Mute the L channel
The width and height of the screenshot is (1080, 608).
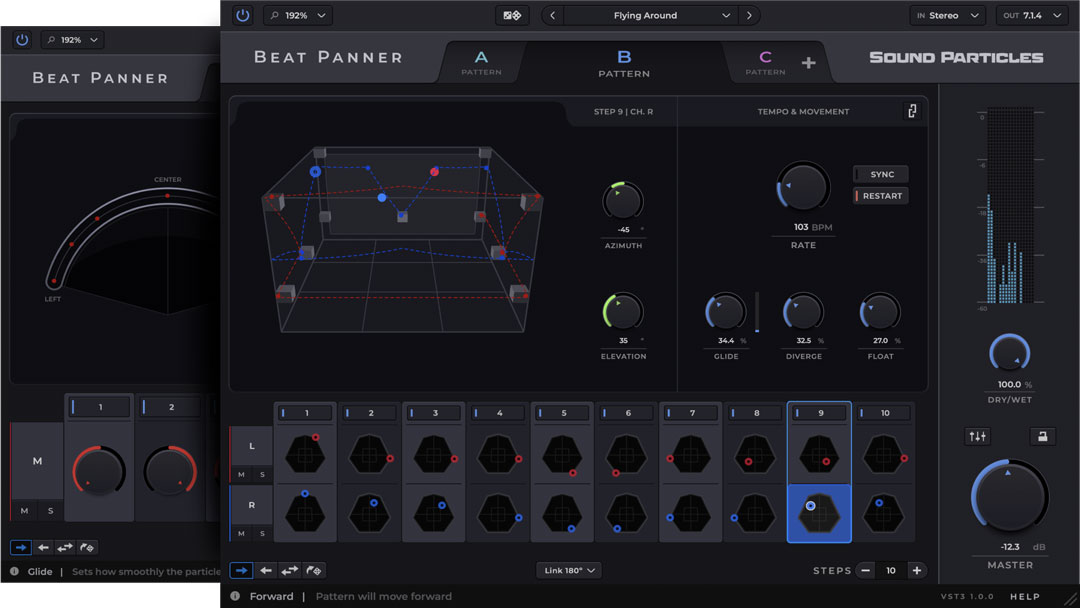(241, 474)
